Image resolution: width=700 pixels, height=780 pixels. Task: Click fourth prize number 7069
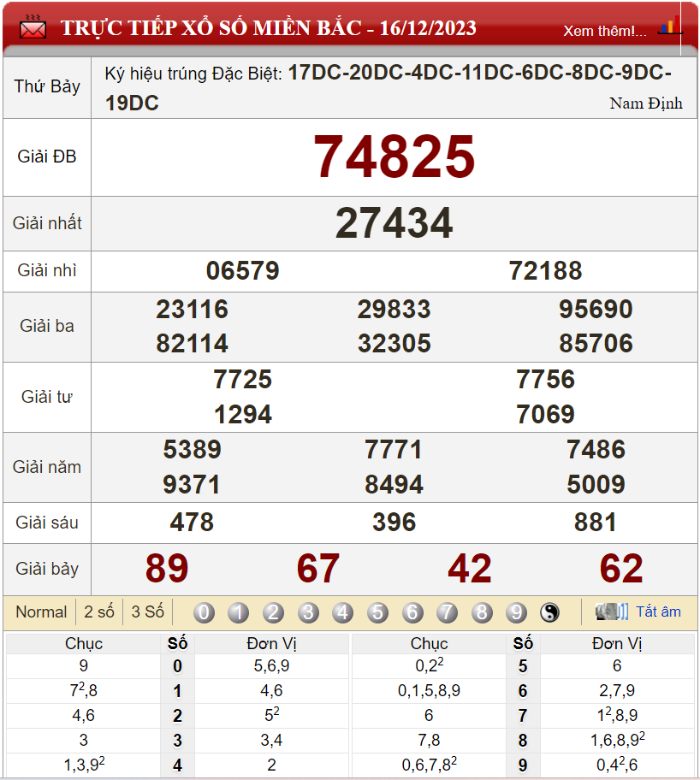pyautogui.click(x=545, y=414)
